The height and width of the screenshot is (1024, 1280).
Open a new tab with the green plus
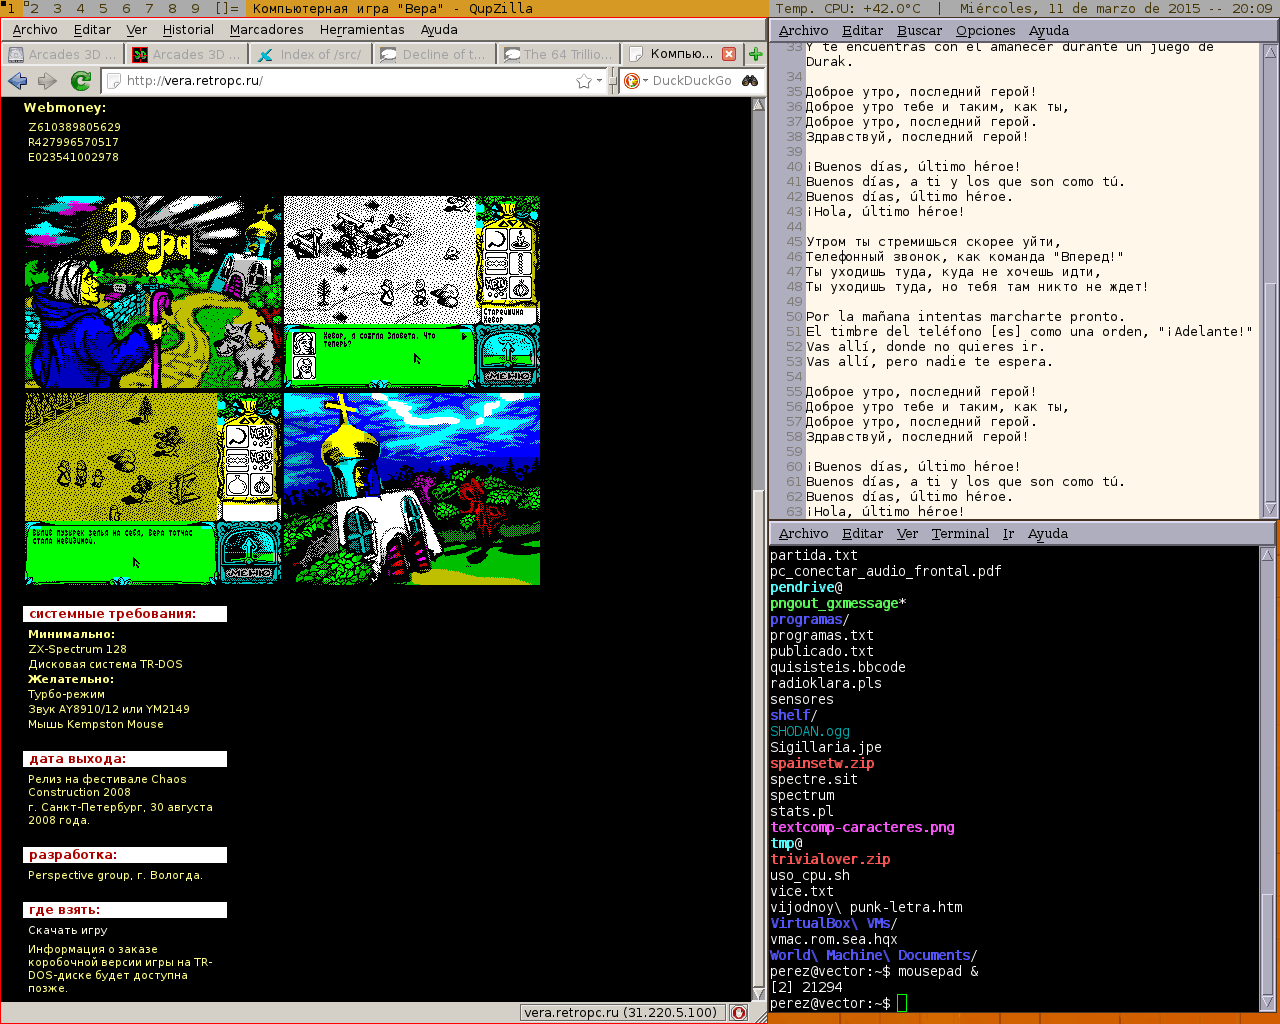(x=755, y=54)
